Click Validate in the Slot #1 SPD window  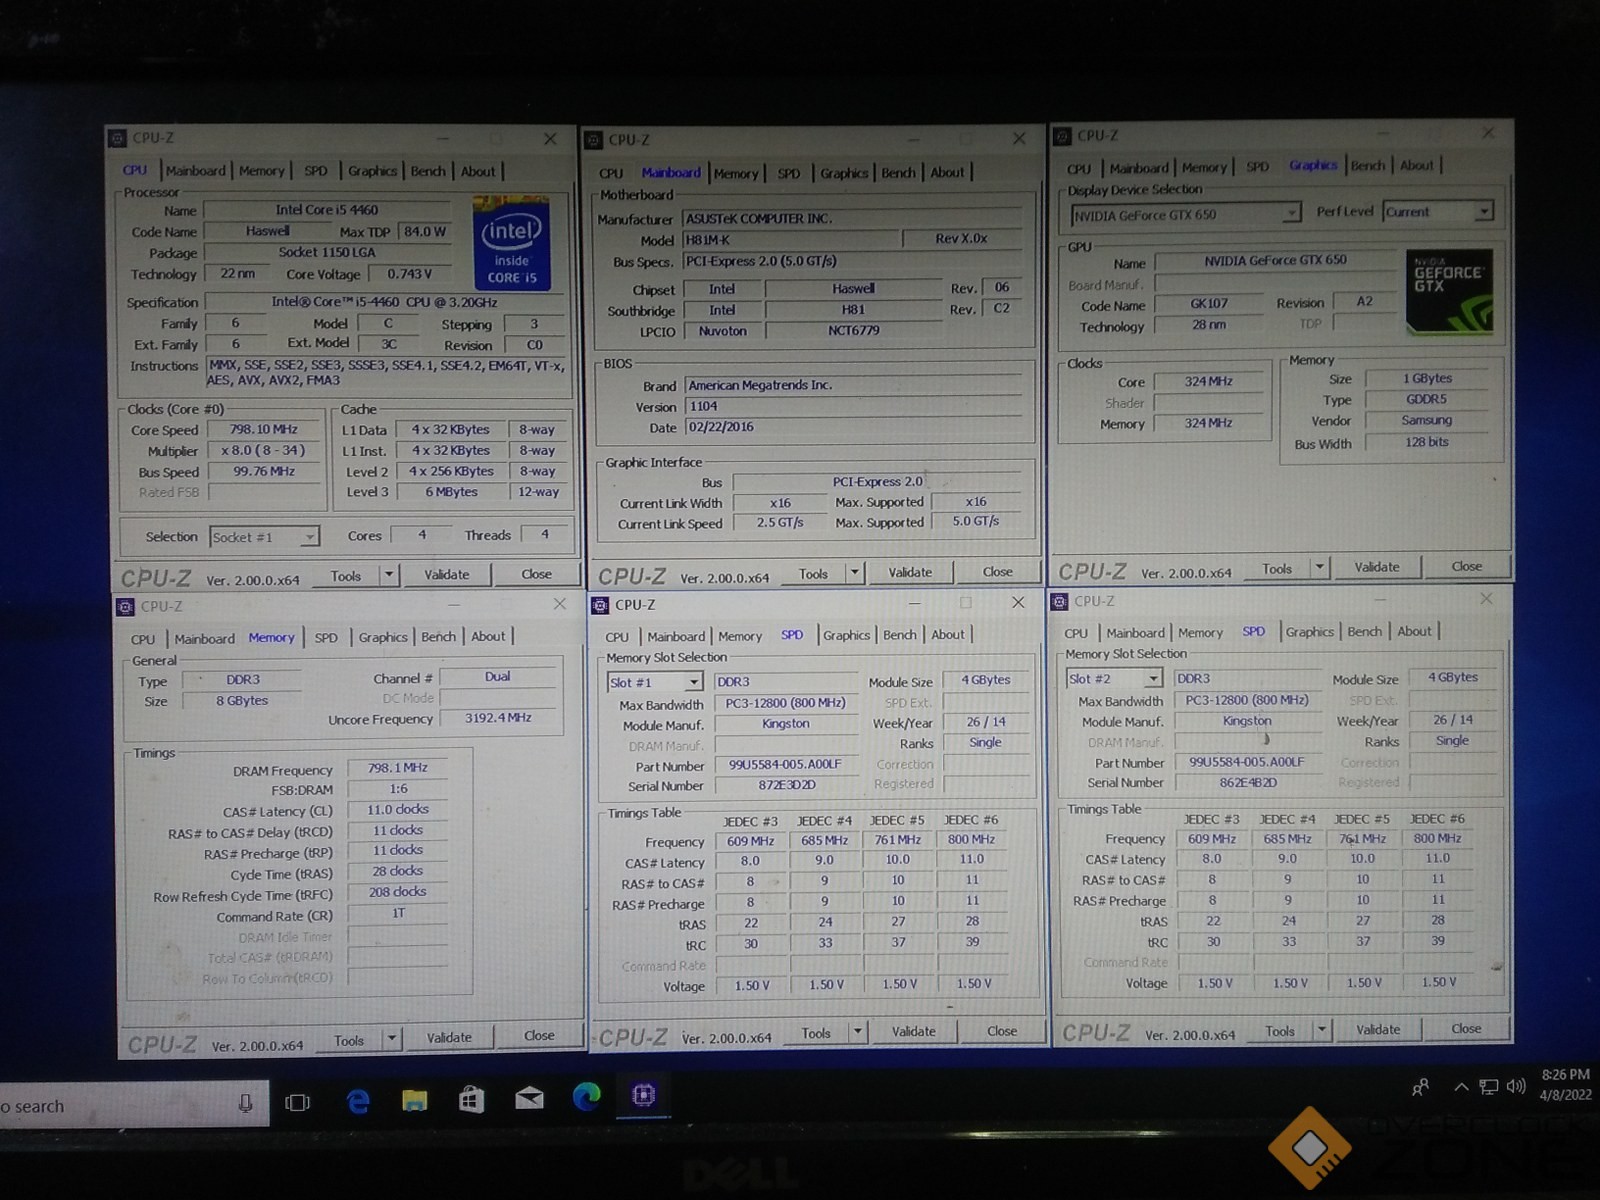[914, 1031]
